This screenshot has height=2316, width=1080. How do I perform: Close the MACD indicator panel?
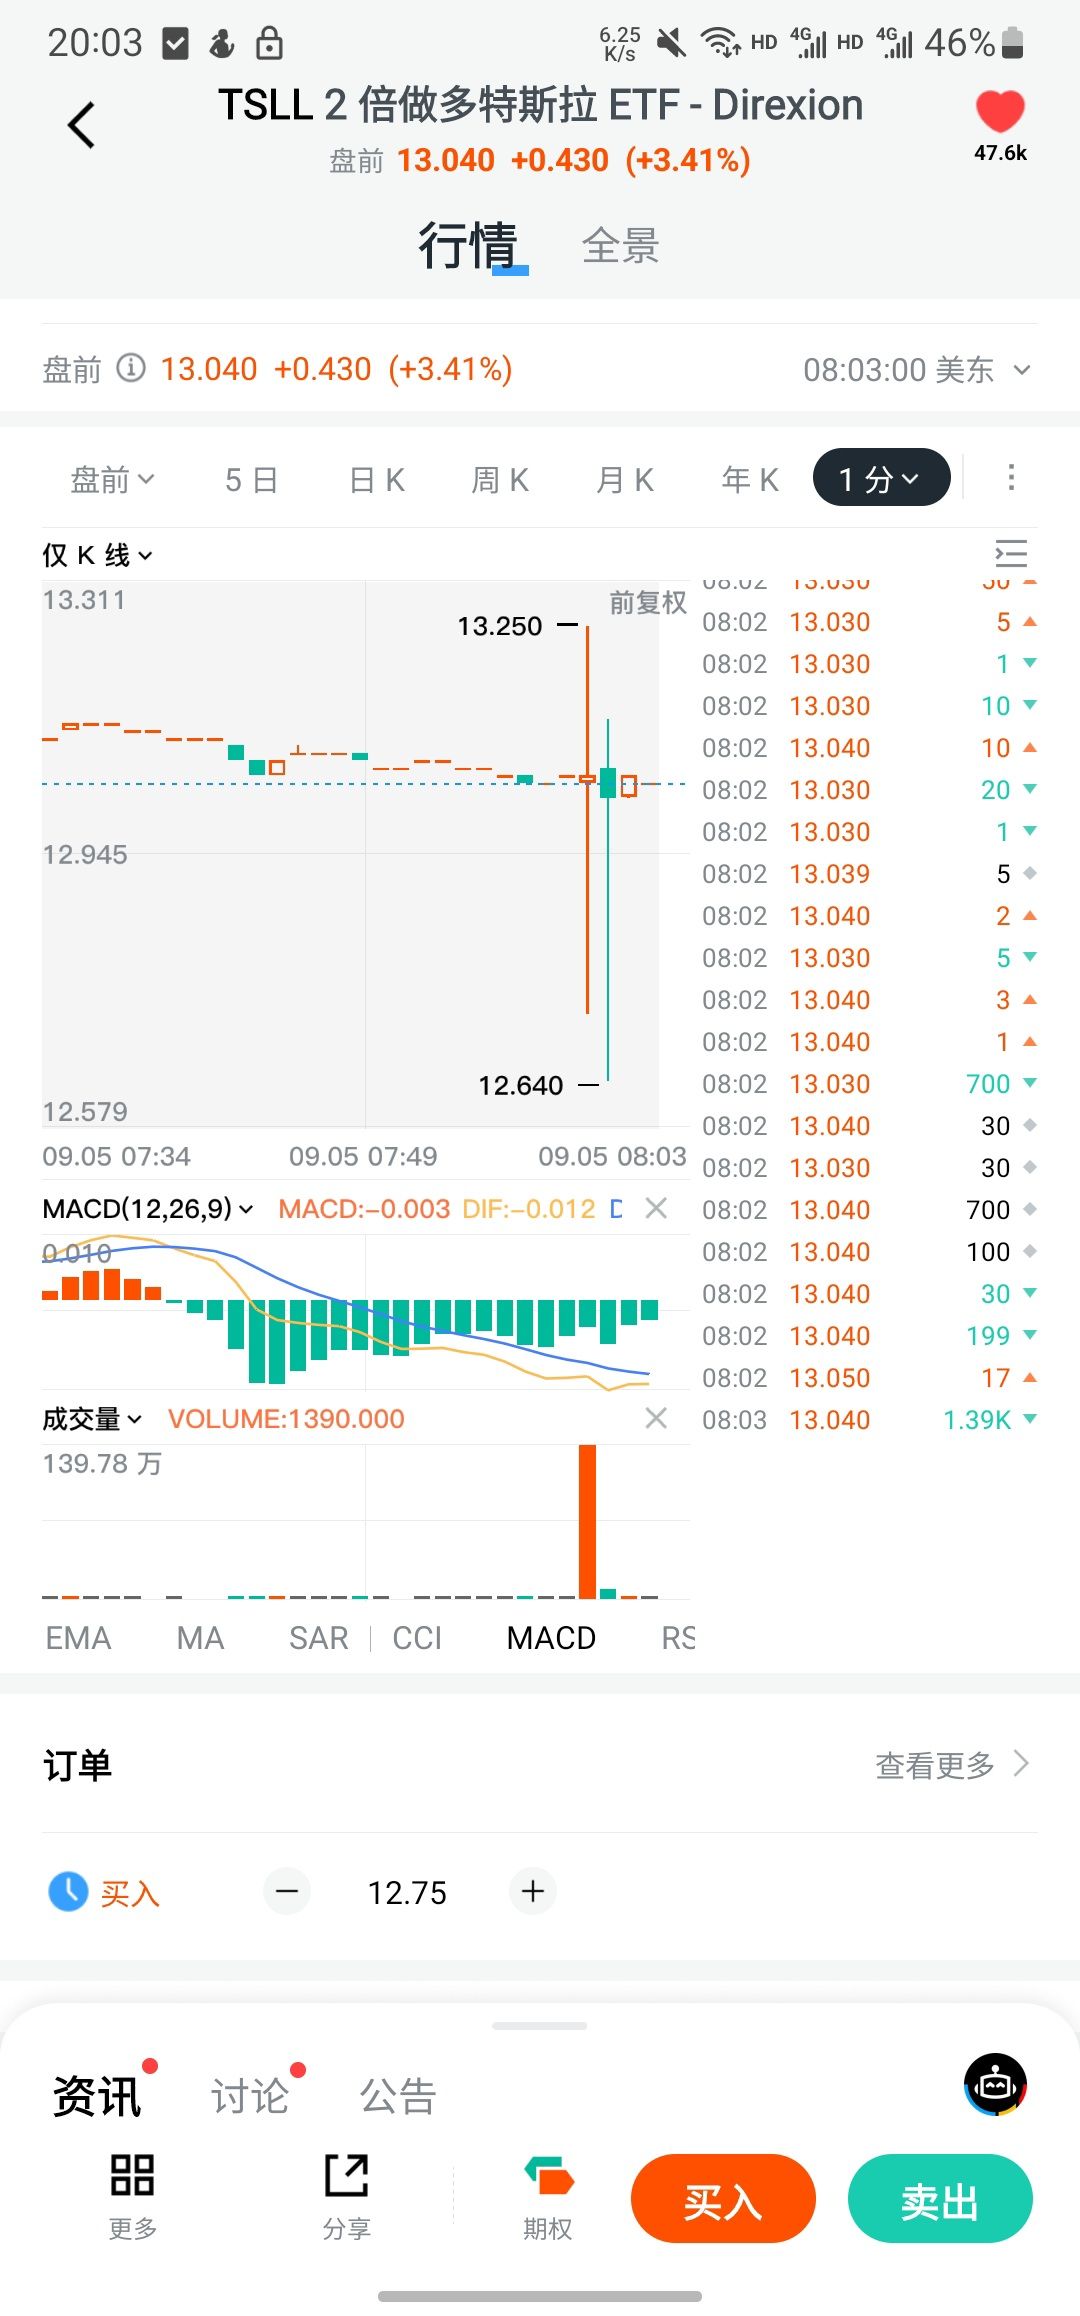(x=656, y=1208)
